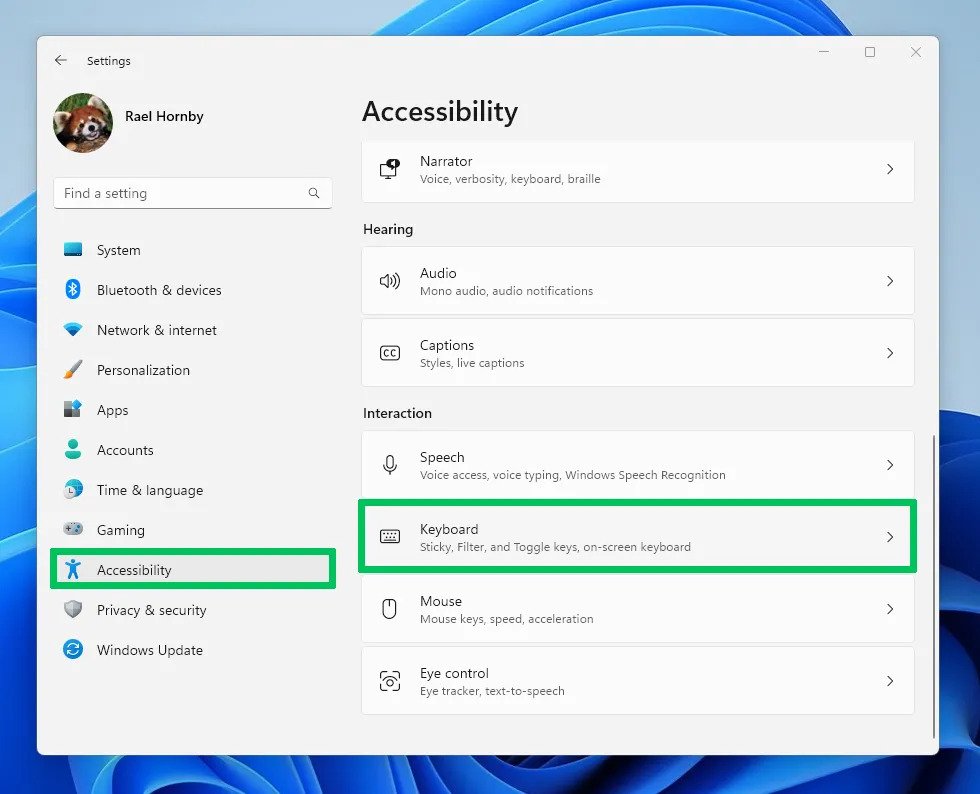Click the Captions CC icon
Viewport: 980px width, 794px height.
390,353
